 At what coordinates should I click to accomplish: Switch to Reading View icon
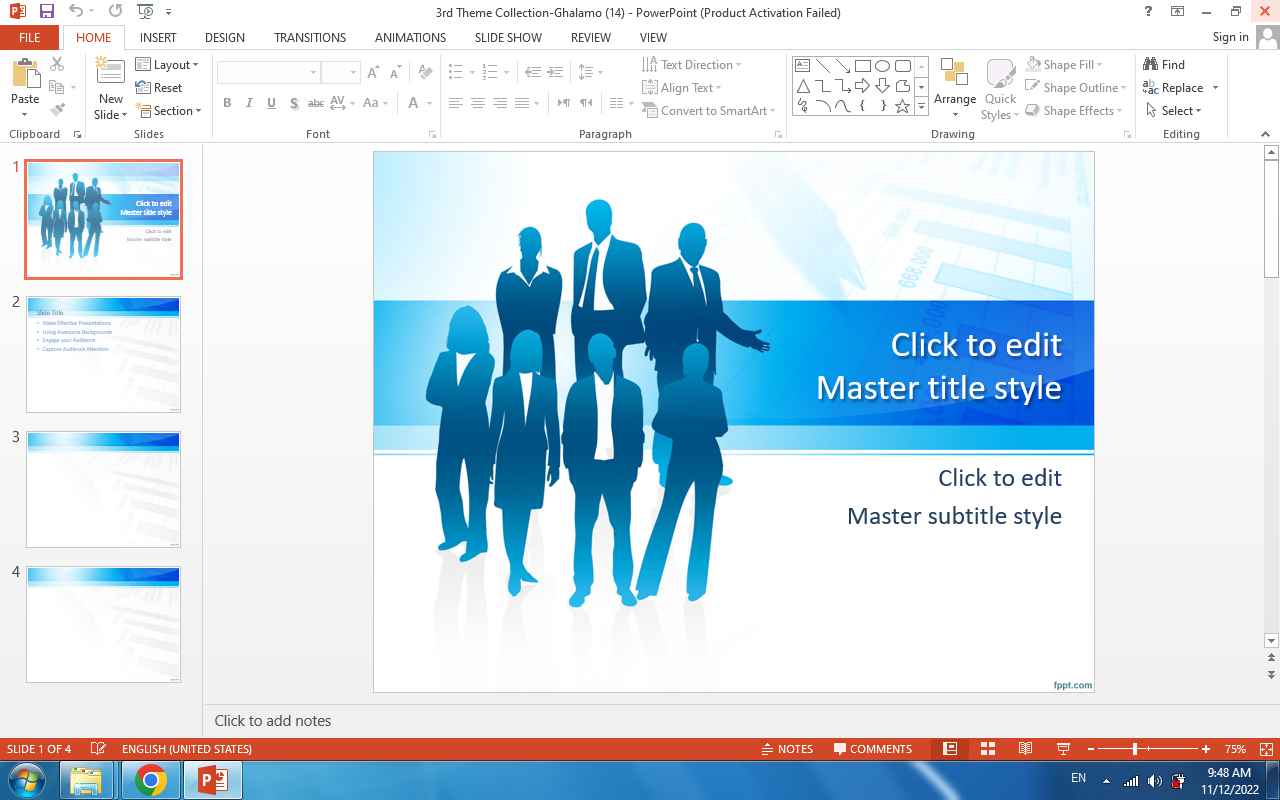tap(1025, 749)
